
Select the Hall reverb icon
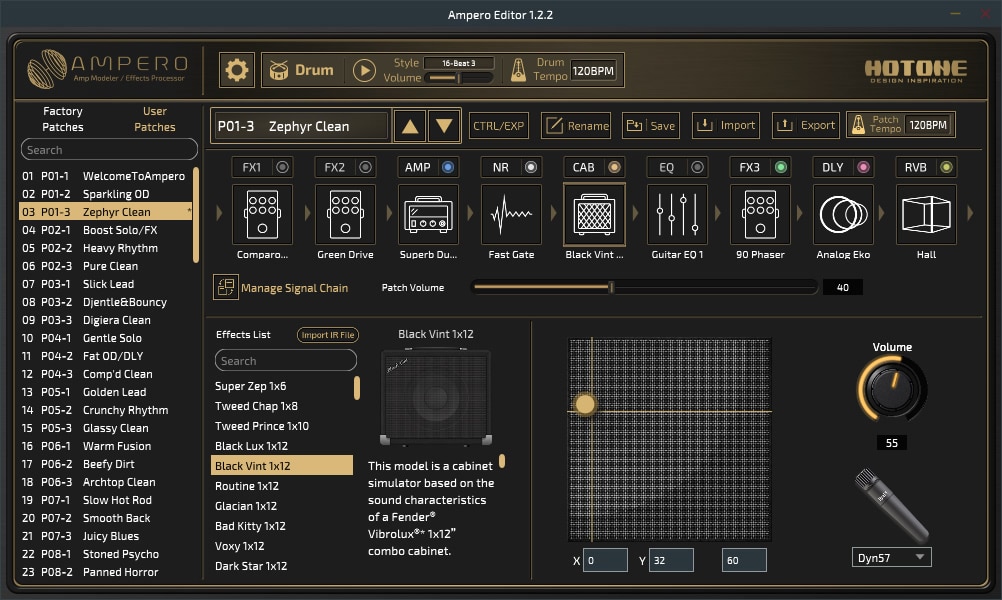pyautogui.click(x=927, y=215)
